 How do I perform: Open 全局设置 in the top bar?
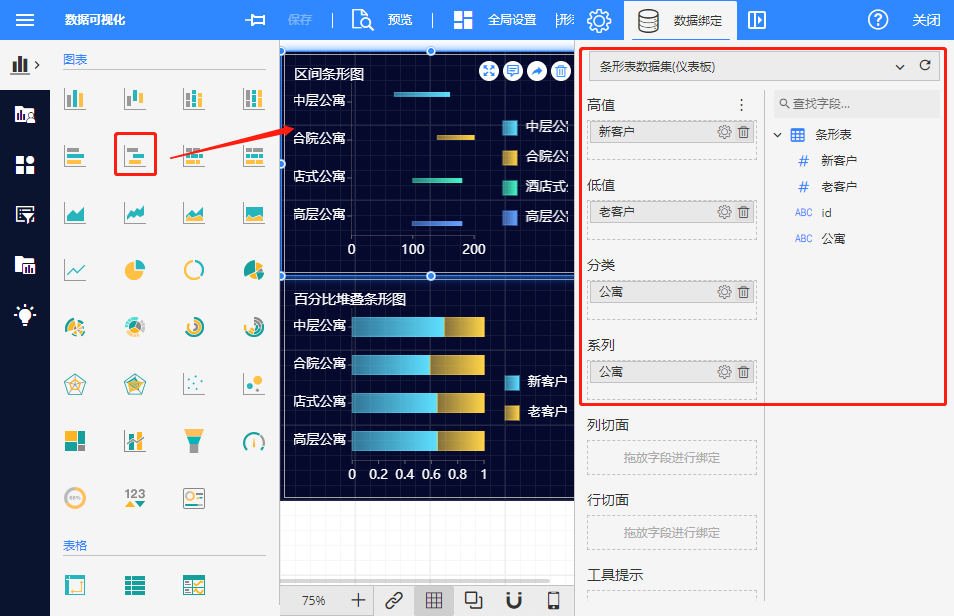coord(495,20)
